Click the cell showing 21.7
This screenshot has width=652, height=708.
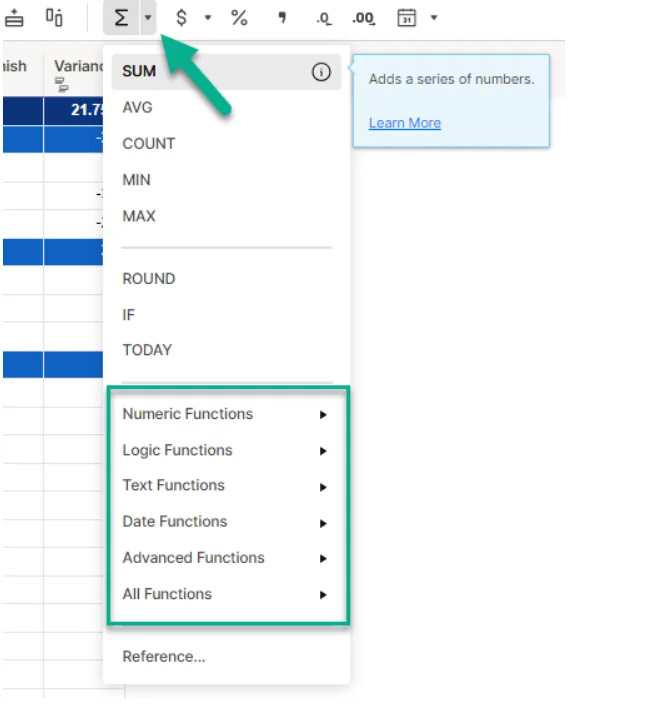pyautogui.click(x=74, y=110)
